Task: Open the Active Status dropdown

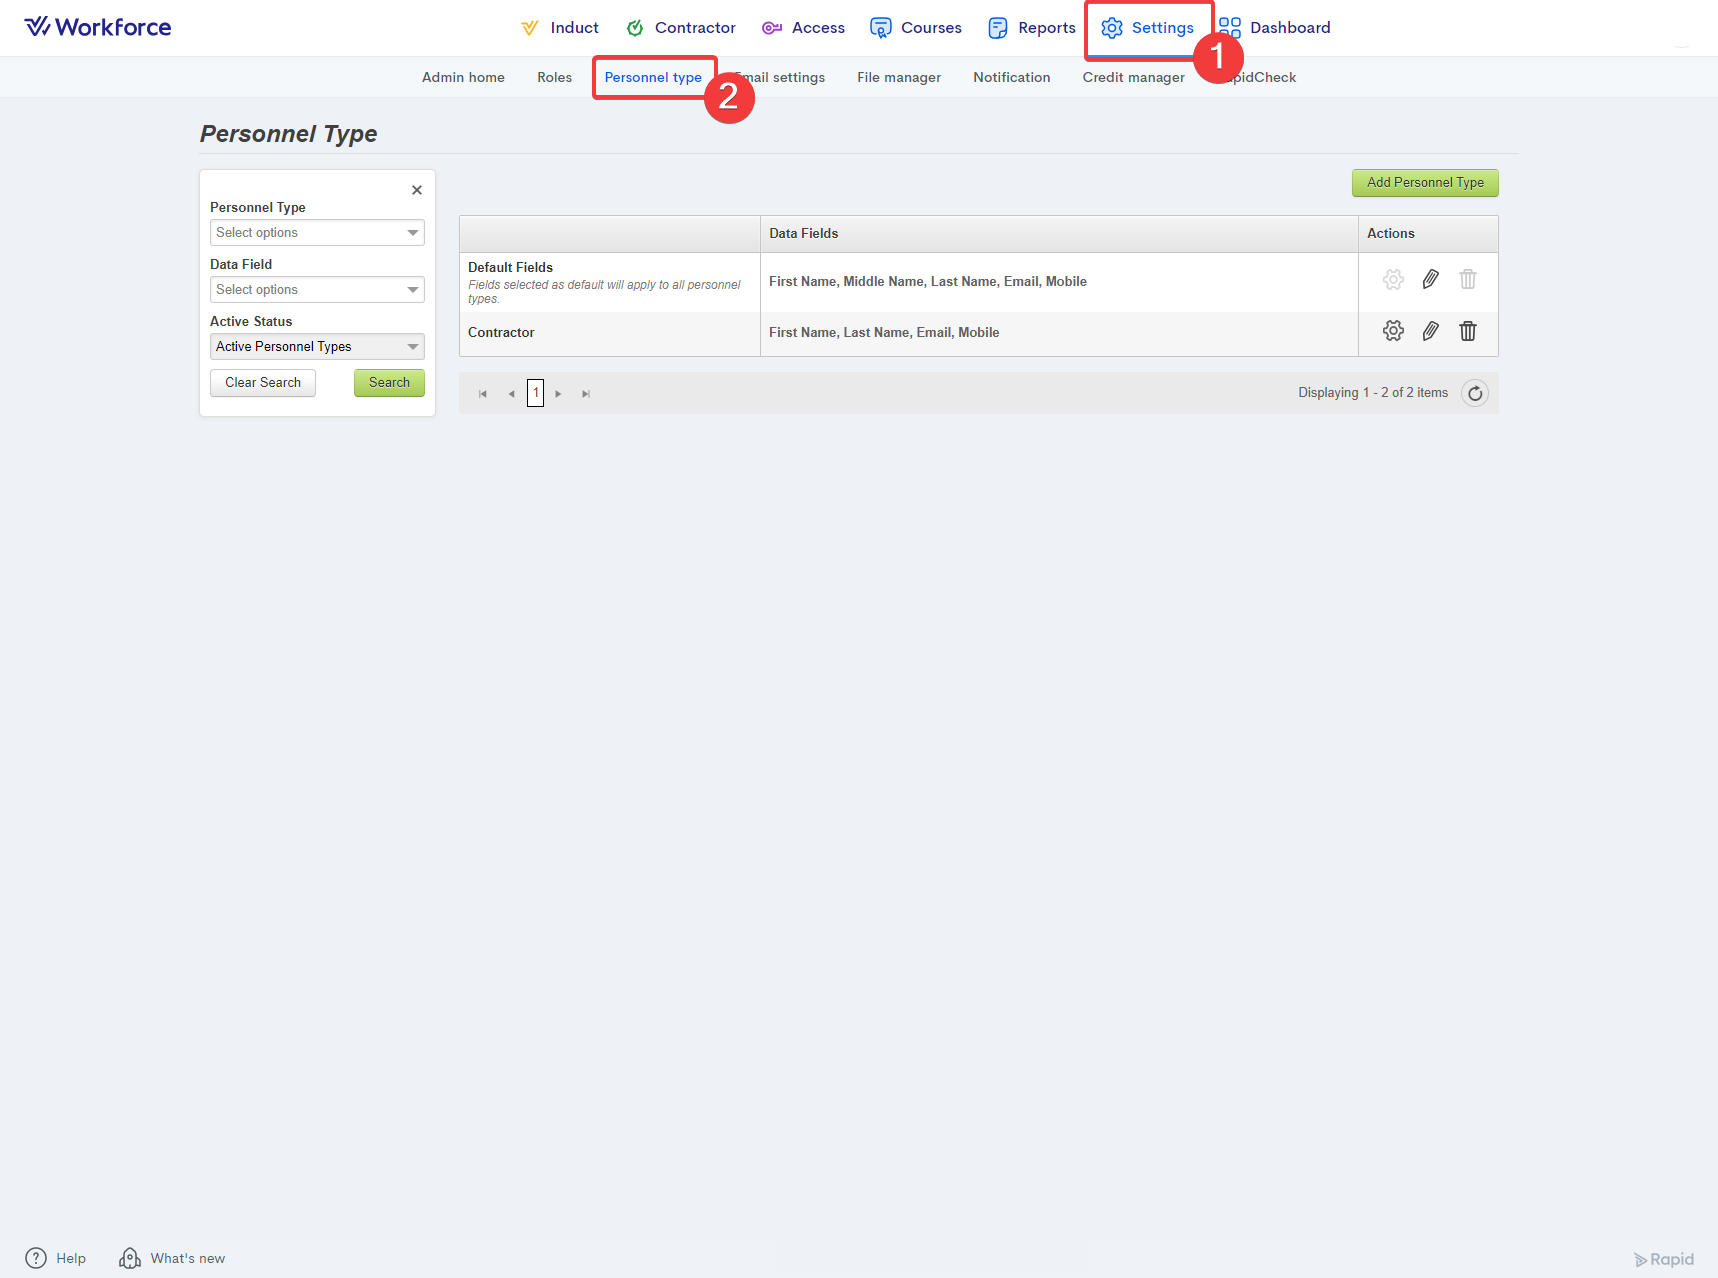Action: [x=317, y=347]
